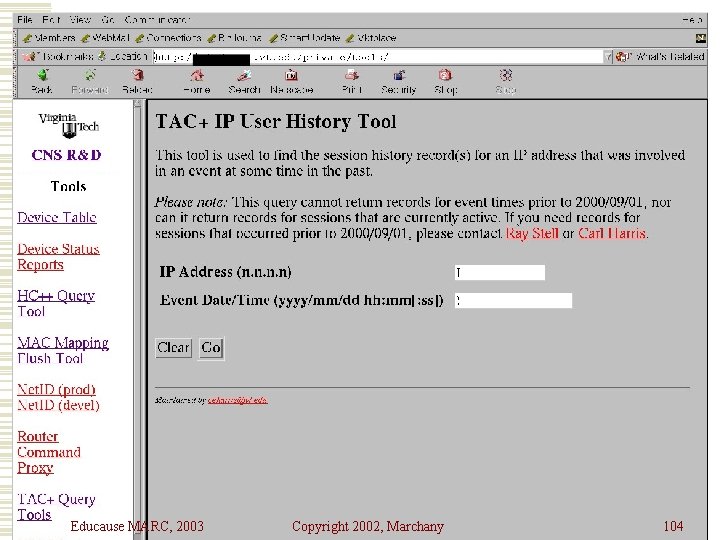Open the Mktplace personal toolbar bookmark
720x540 pixels.
[371, 38]
